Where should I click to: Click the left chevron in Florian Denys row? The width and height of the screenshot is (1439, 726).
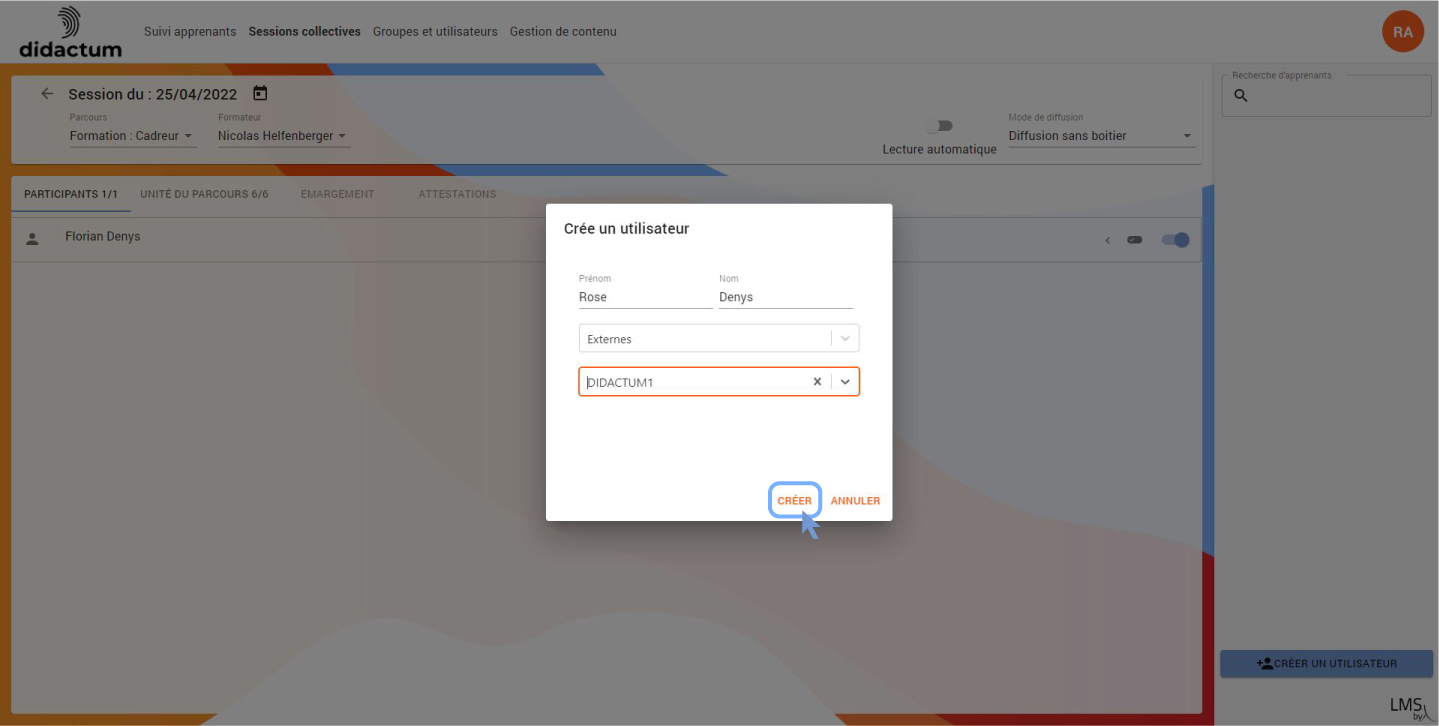1107,240
